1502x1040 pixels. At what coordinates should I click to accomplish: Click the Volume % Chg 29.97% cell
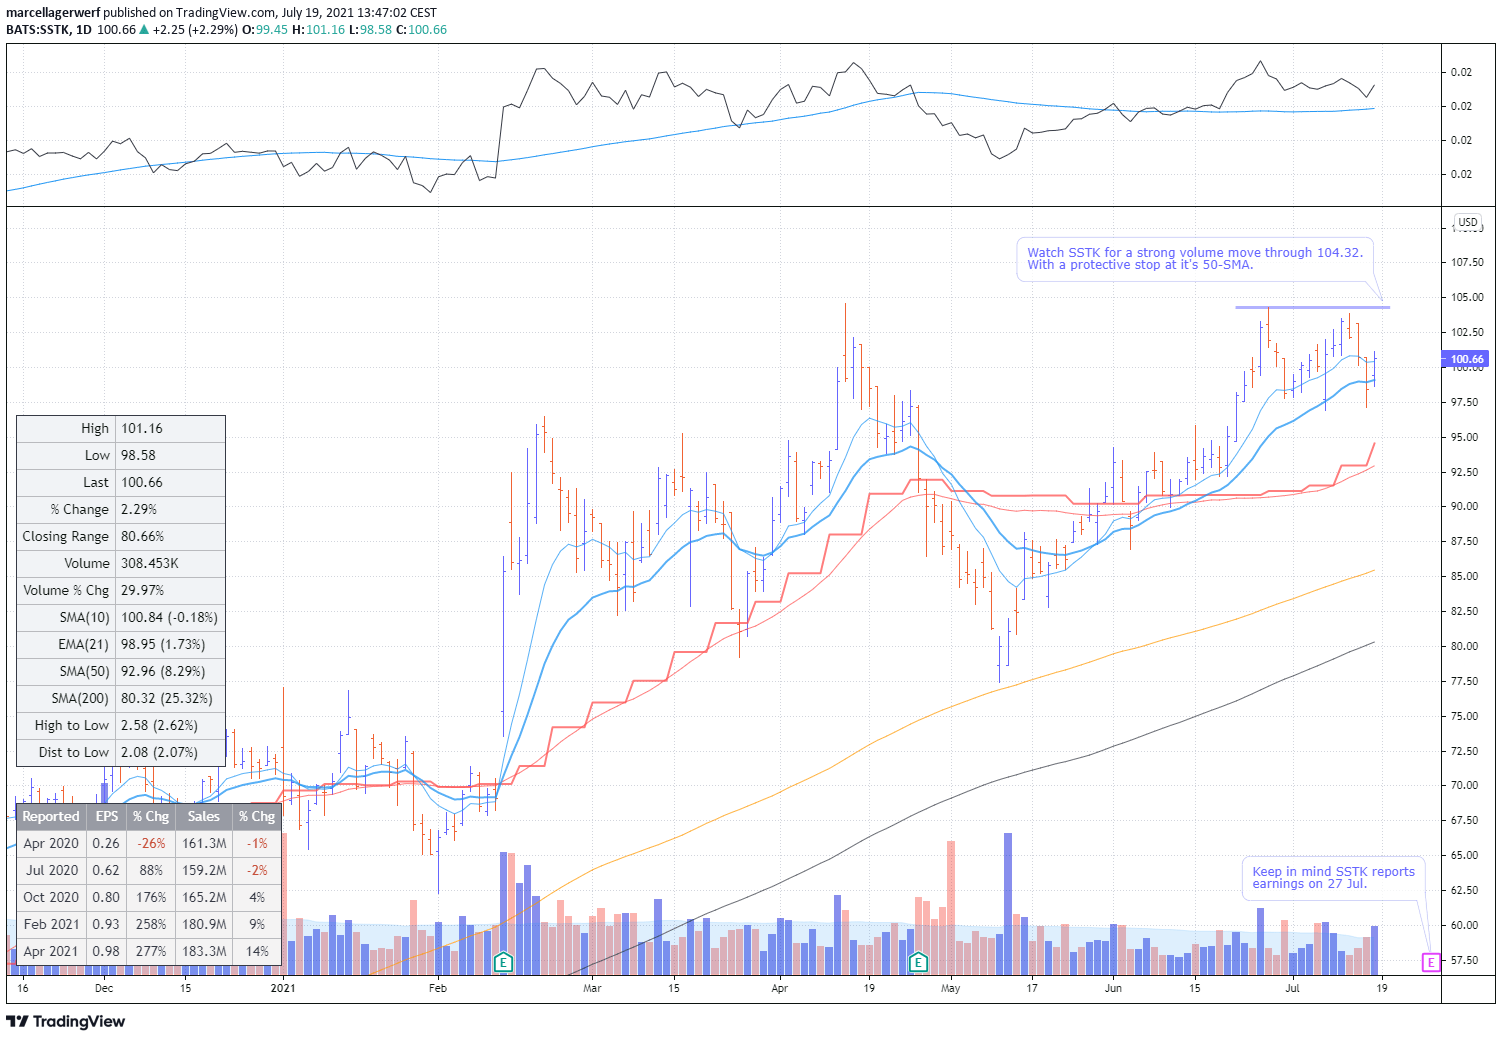(171, 590)
